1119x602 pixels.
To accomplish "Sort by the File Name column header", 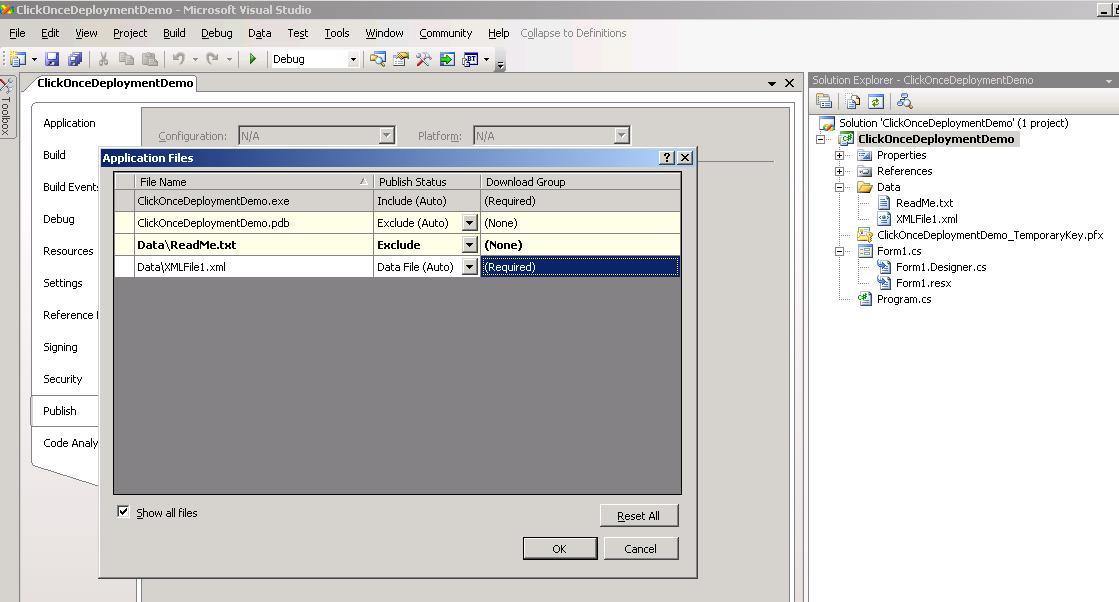I will tap(253, 182).
